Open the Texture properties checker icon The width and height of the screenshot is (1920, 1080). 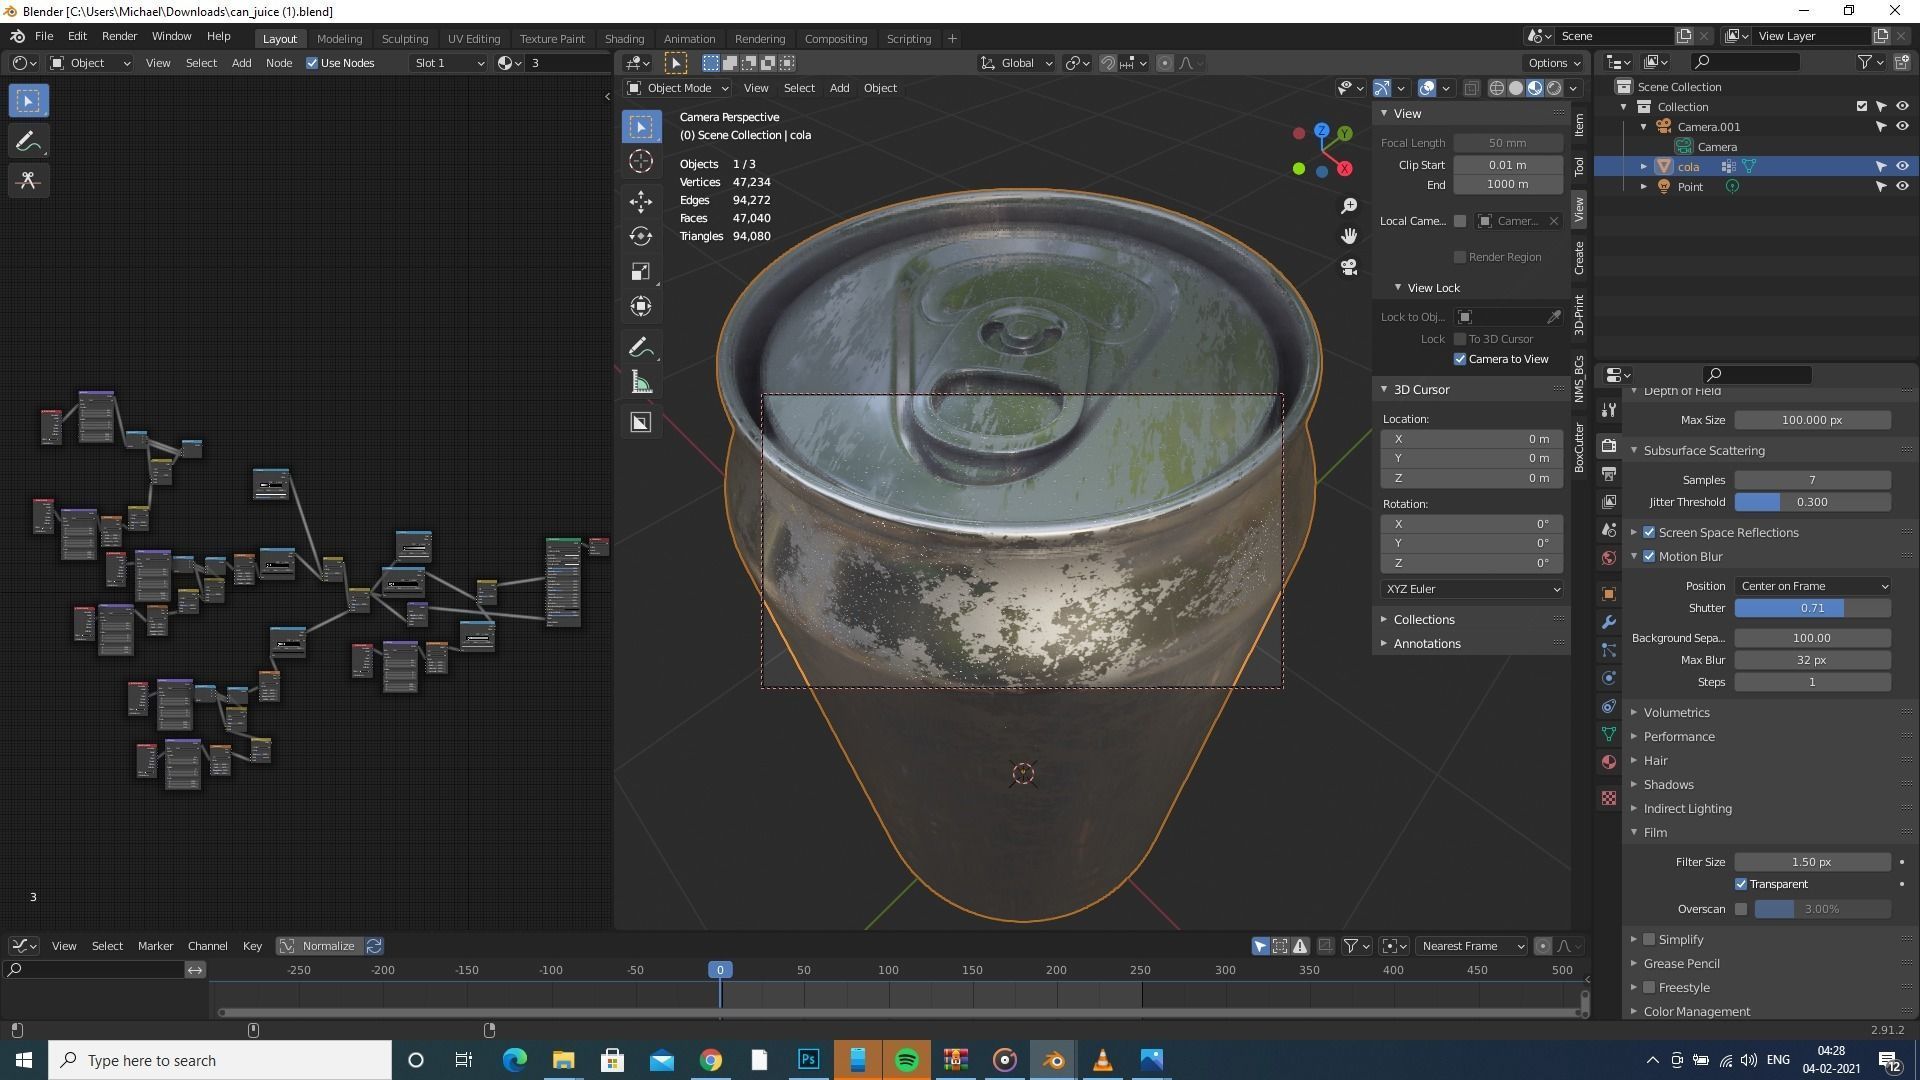pos(1608,798)
